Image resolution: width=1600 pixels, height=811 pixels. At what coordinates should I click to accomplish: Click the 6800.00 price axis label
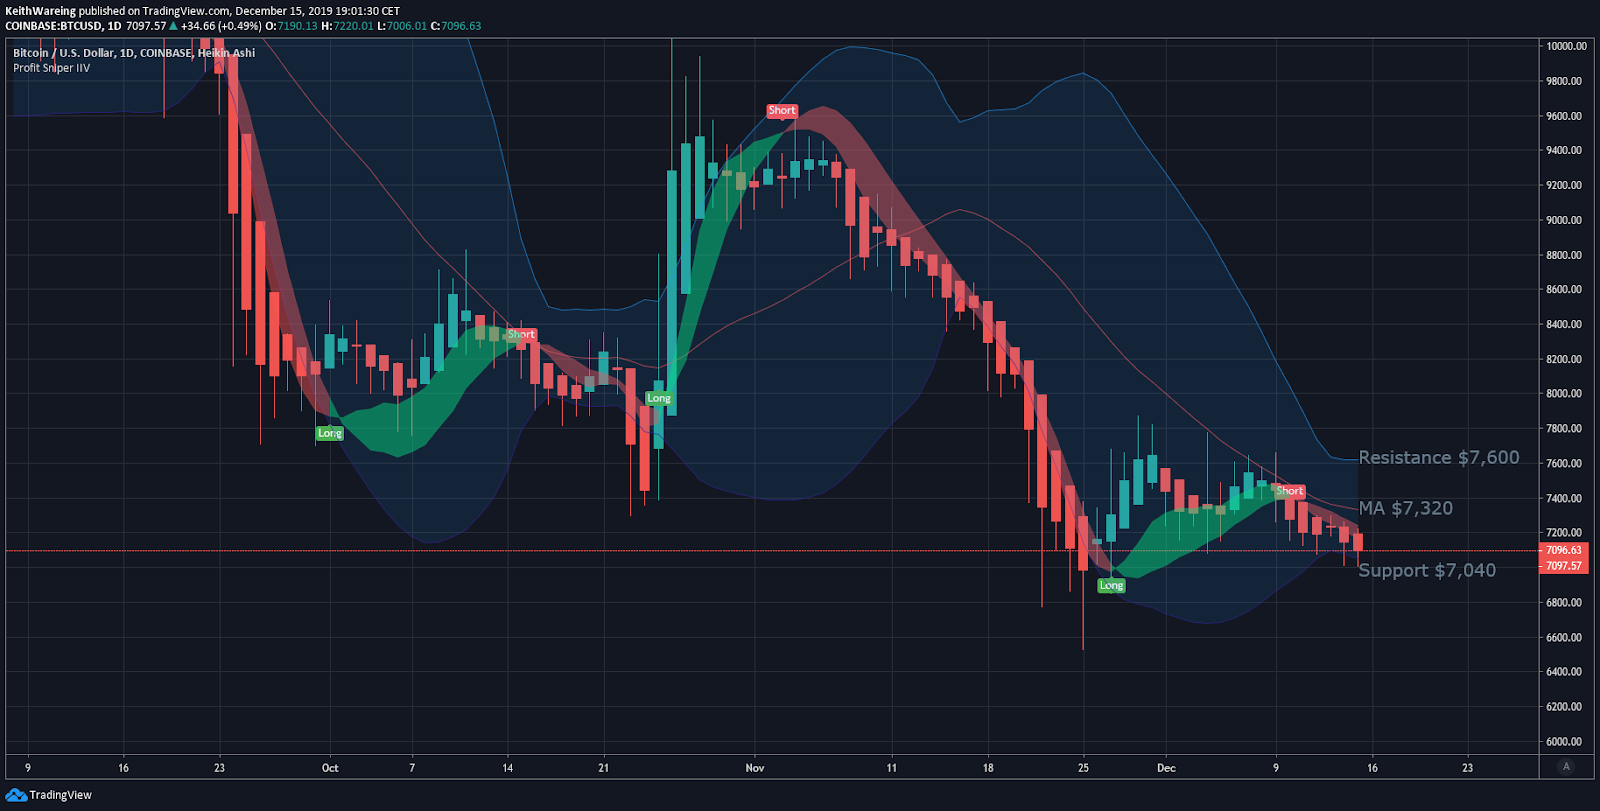tap(1564, 602)
